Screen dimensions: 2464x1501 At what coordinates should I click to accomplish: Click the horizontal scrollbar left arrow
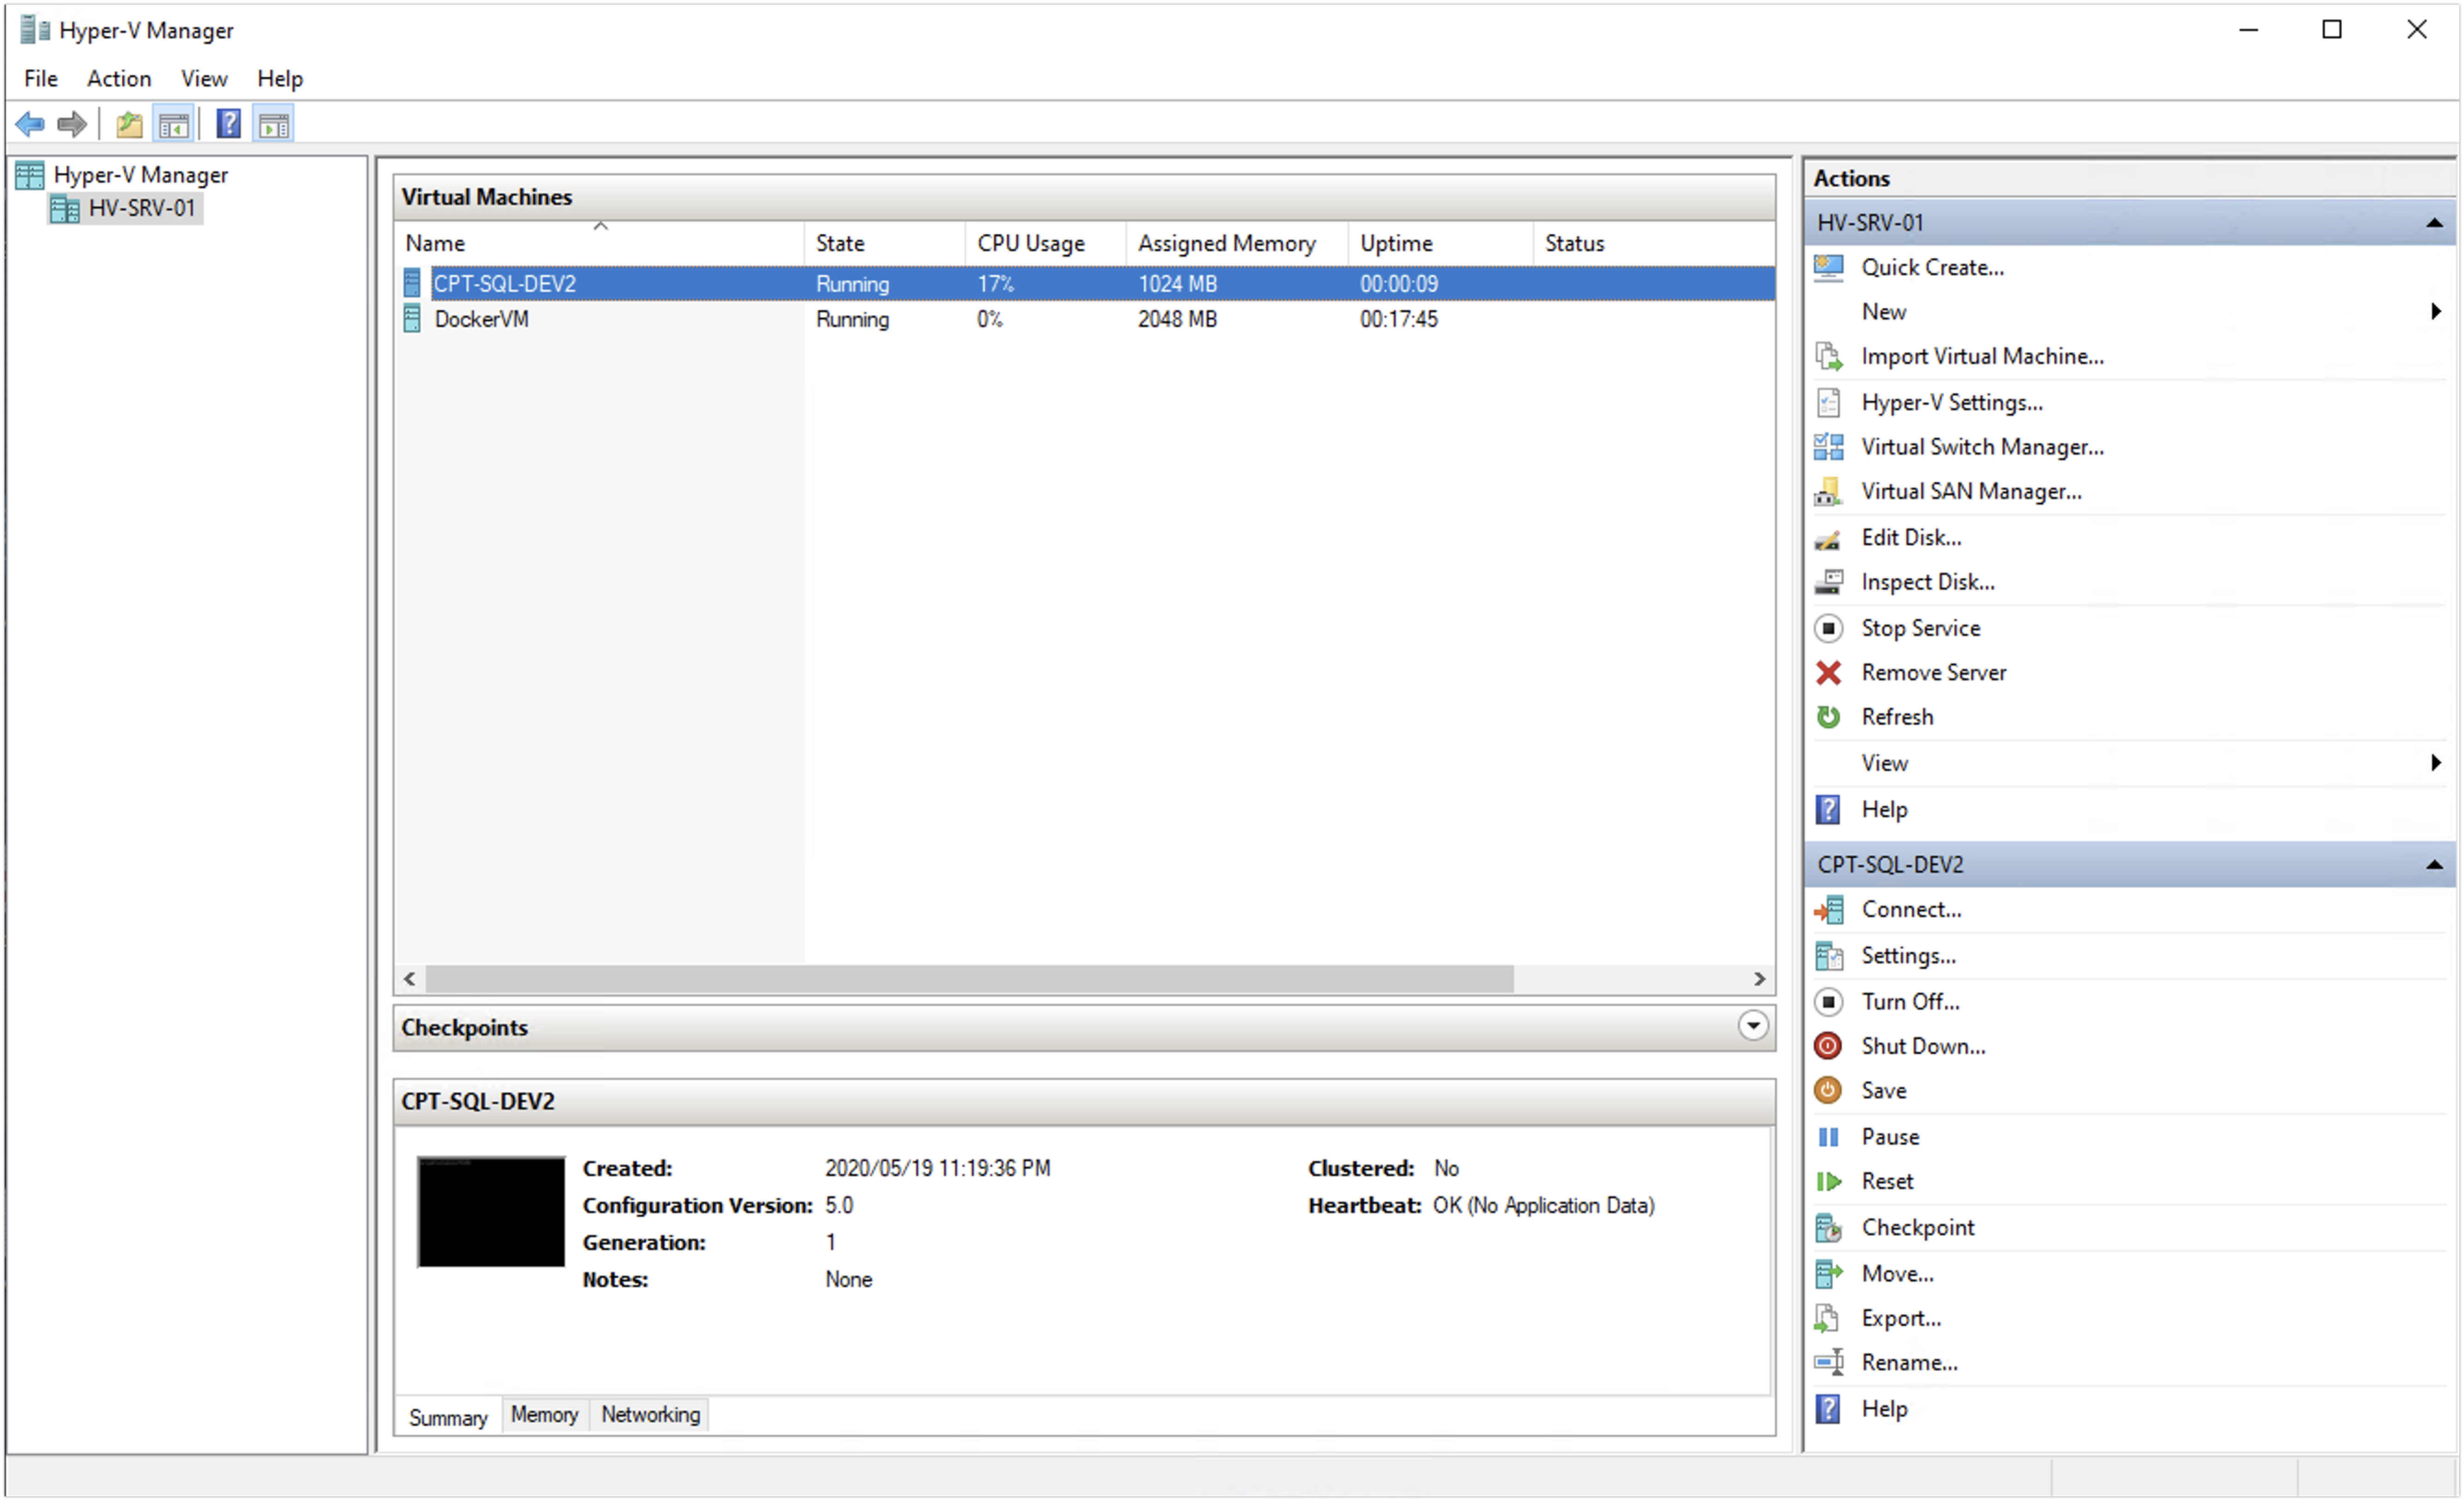click(x=410, y=980)
